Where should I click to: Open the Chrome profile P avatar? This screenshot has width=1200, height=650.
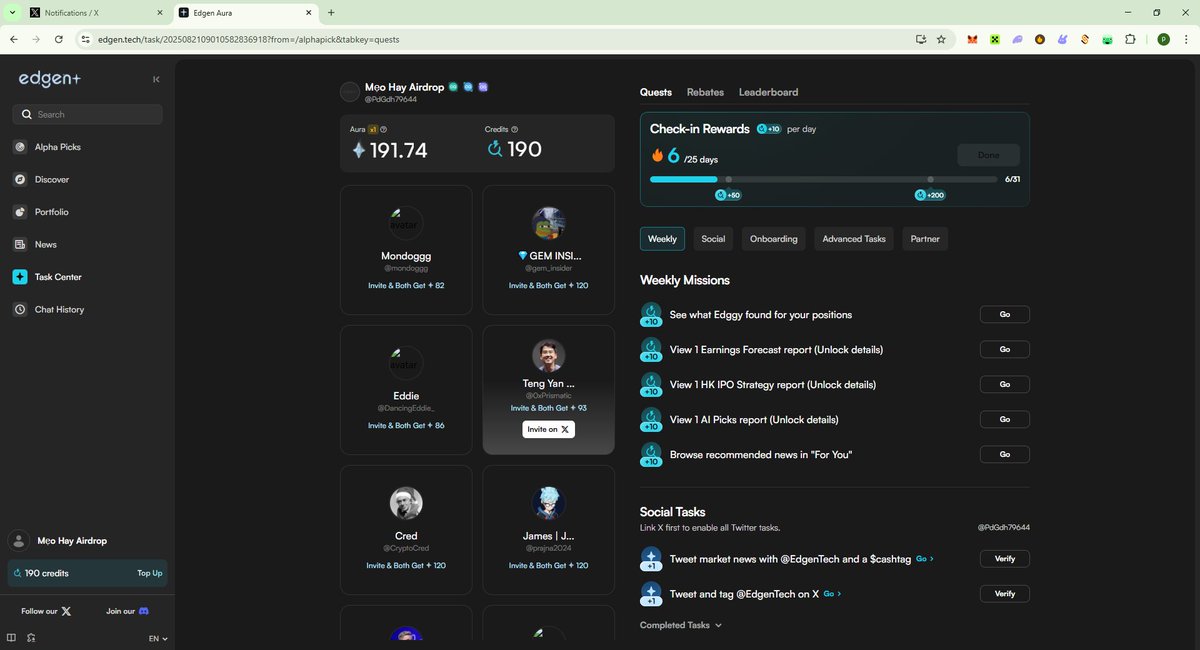coord(1163,39)
